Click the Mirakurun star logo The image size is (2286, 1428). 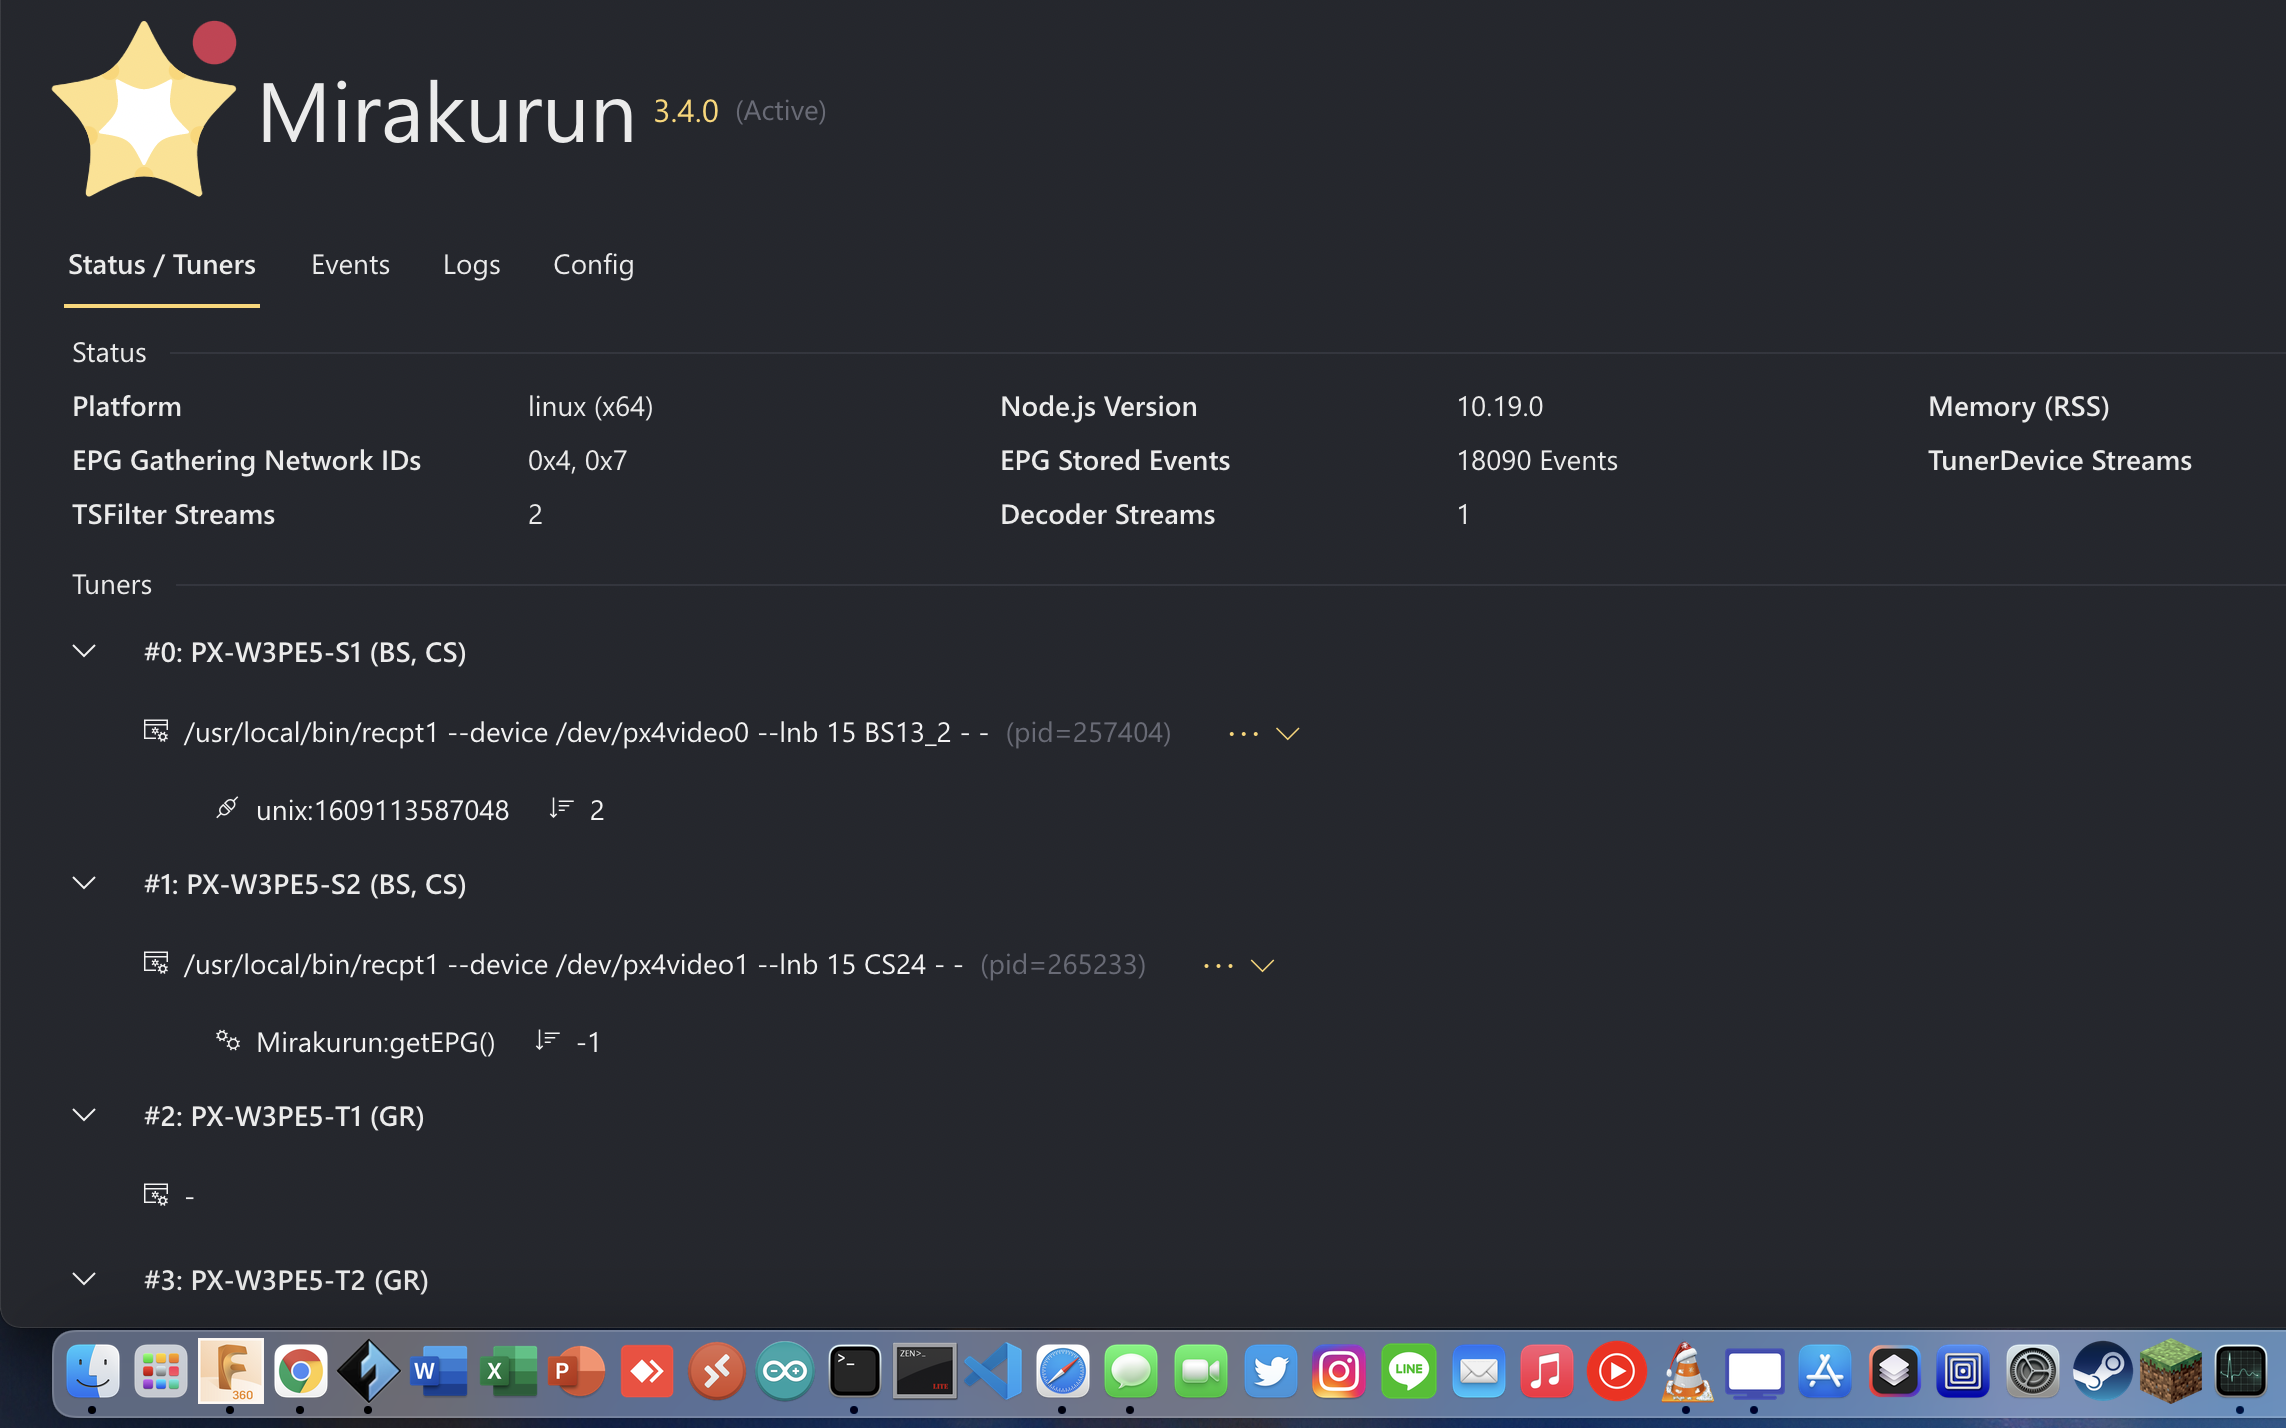coord(144,110)
